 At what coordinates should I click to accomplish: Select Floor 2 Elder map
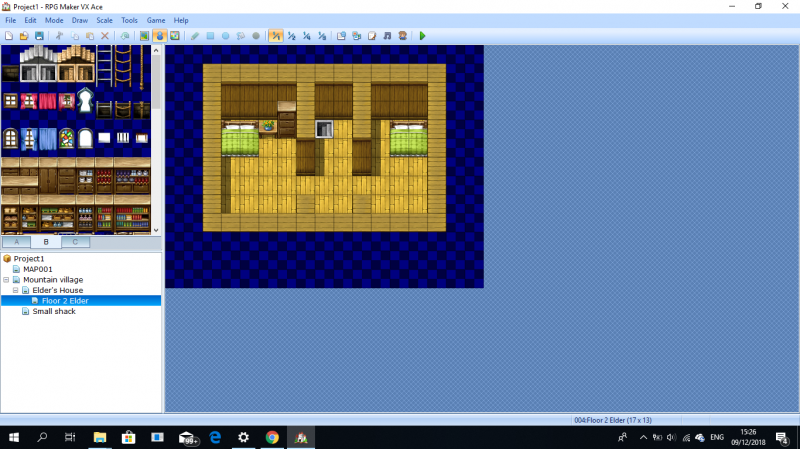tap(65, 301)
